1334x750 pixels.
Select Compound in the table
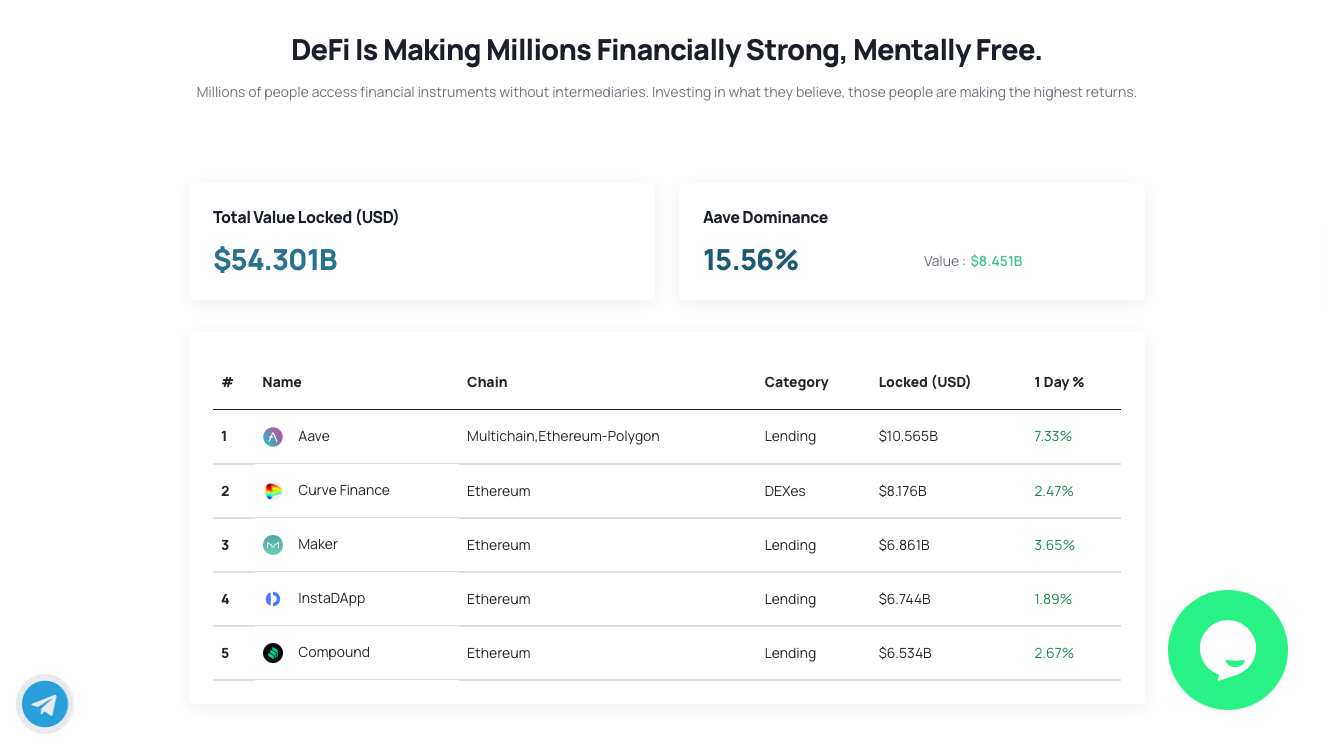tap(334, 652)
